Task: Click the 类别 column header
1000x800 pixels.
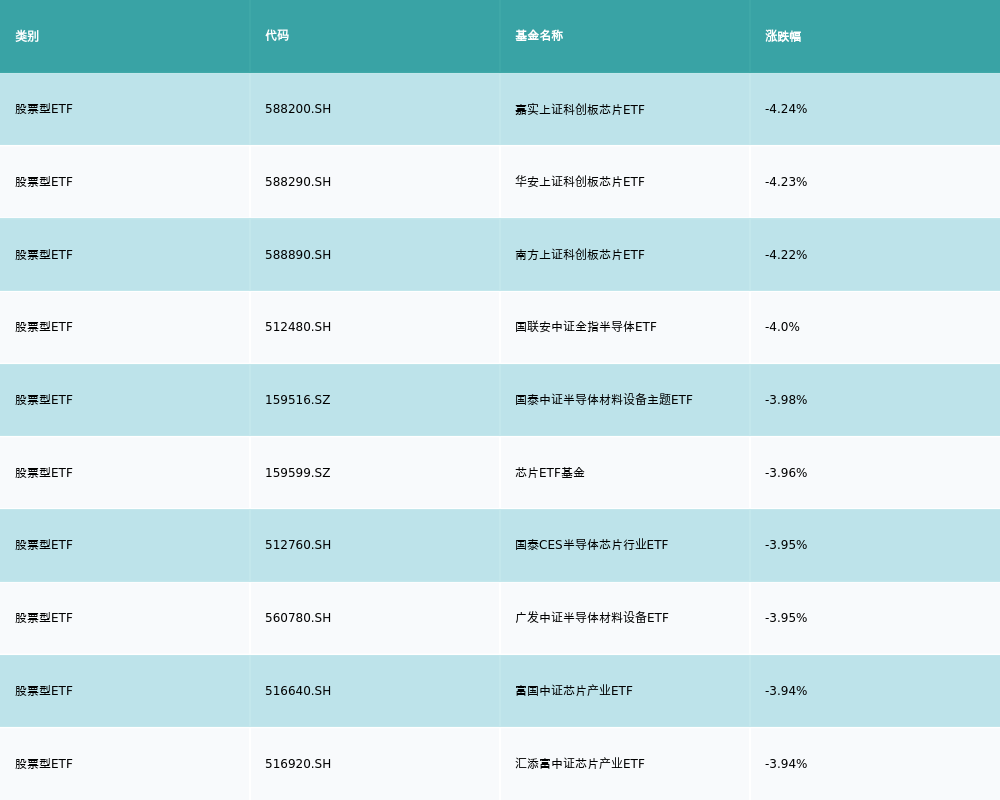Action: point(27,36)
